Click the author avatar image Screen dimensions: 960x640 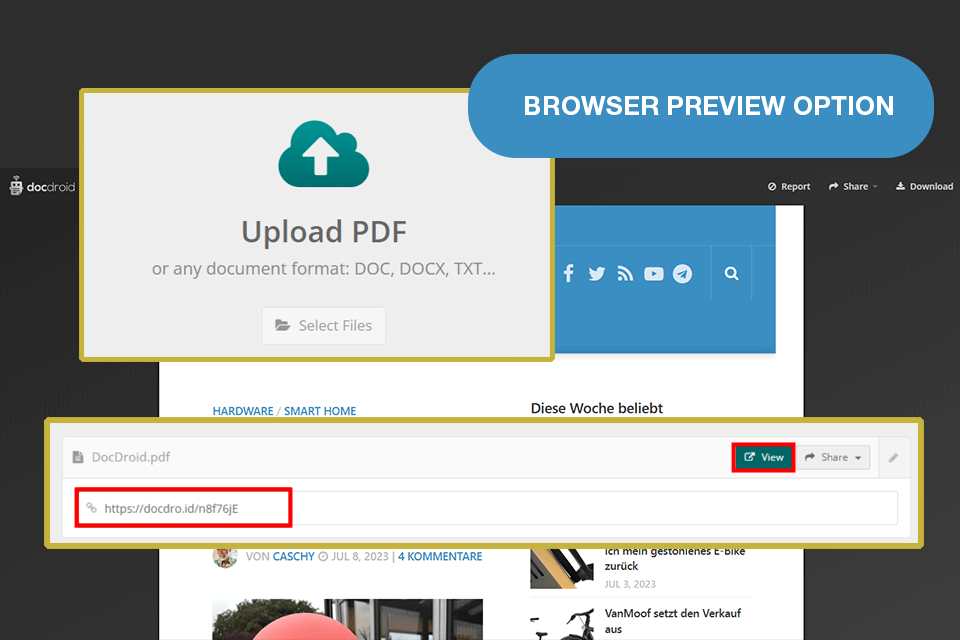point(225,557)
